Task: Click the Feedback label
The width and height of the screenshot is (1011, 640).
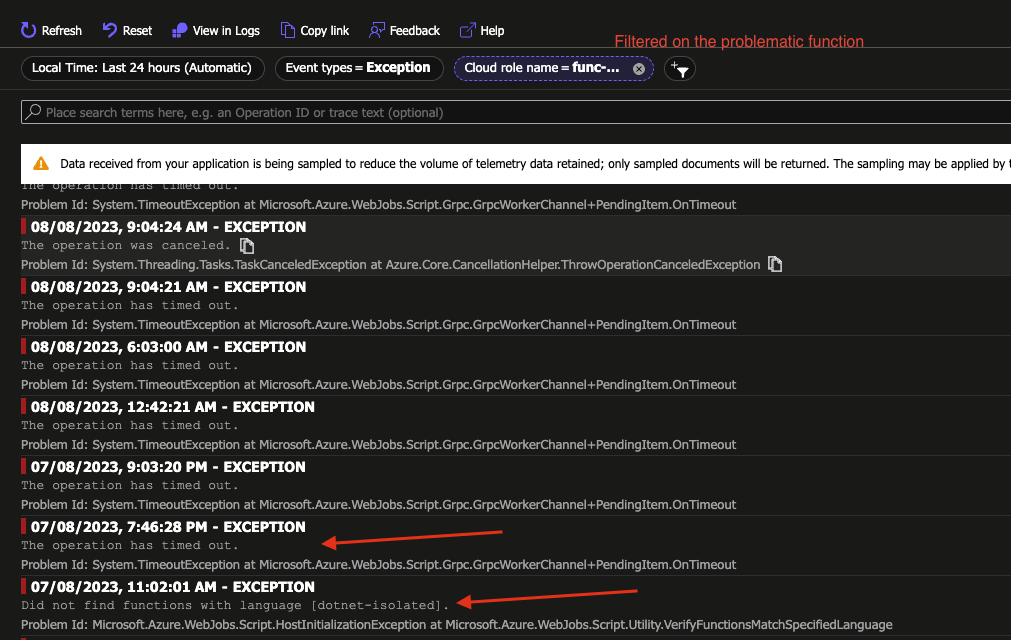Action: pos(415,30)
